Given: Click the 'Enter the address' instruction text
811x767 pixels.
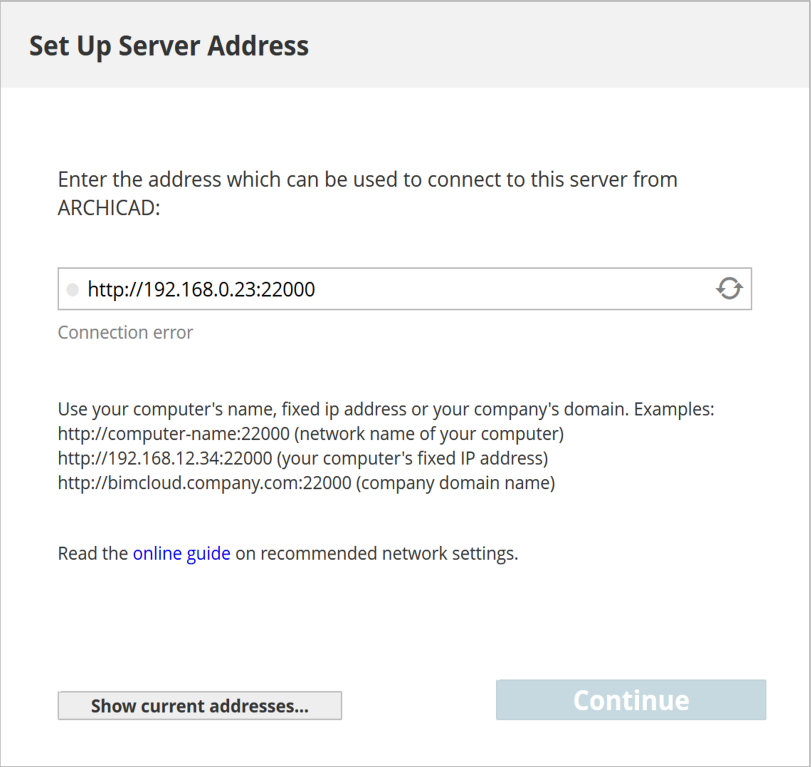Looking at the screenshot, I should pyautogui.click(x=368, y=193).
